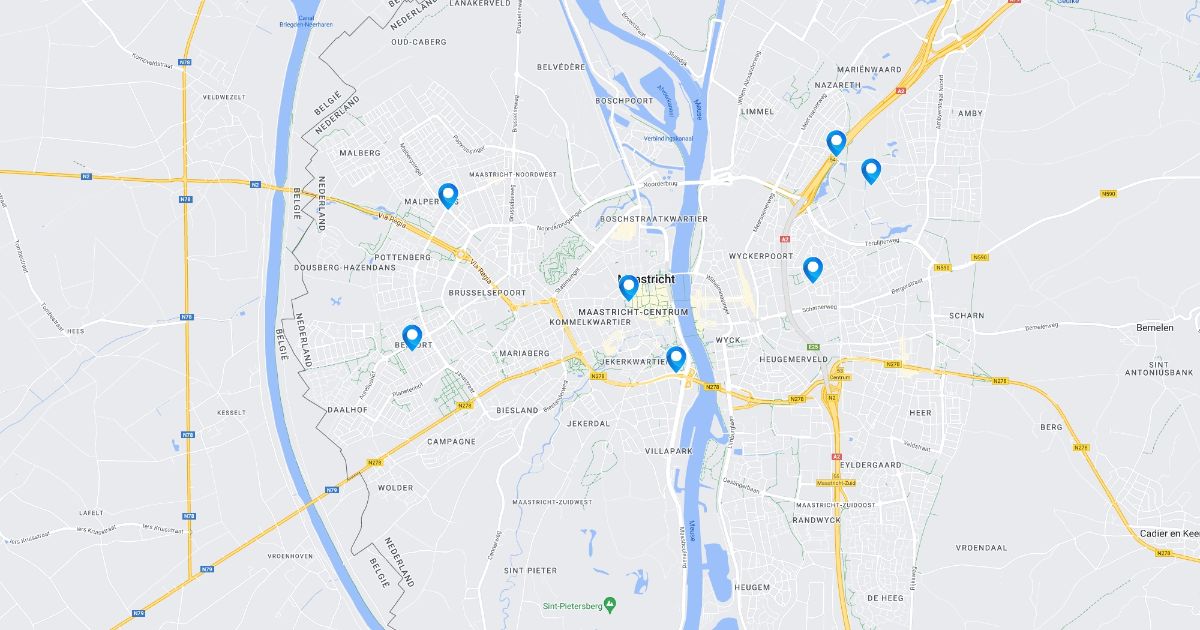The image size is (1200, 630).
Task: Click the Heugem neighborhood label
Action: 751,587
